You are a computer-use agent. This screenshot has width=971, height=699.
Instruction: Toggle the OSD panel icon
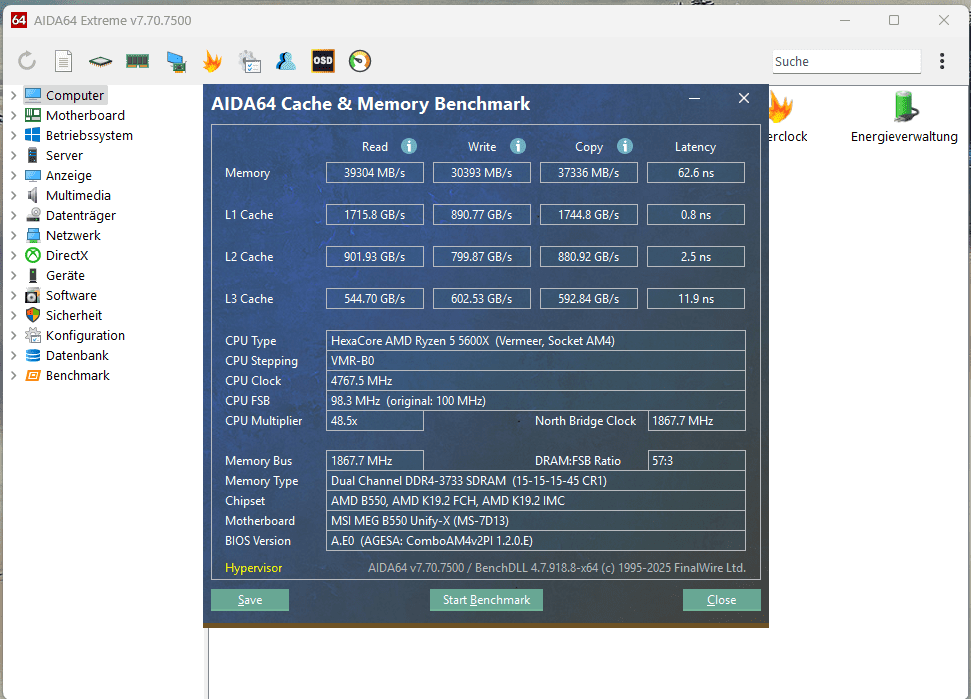coord(323,61)
